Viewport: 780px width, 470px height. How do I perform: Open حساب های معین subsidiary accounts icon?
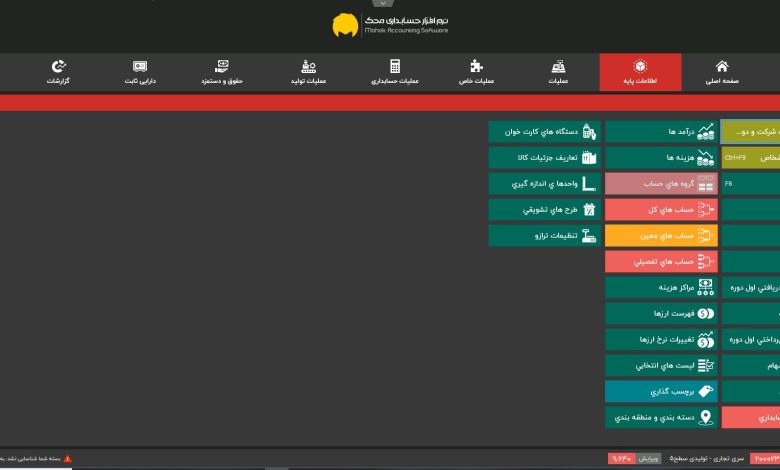point(705,235)
